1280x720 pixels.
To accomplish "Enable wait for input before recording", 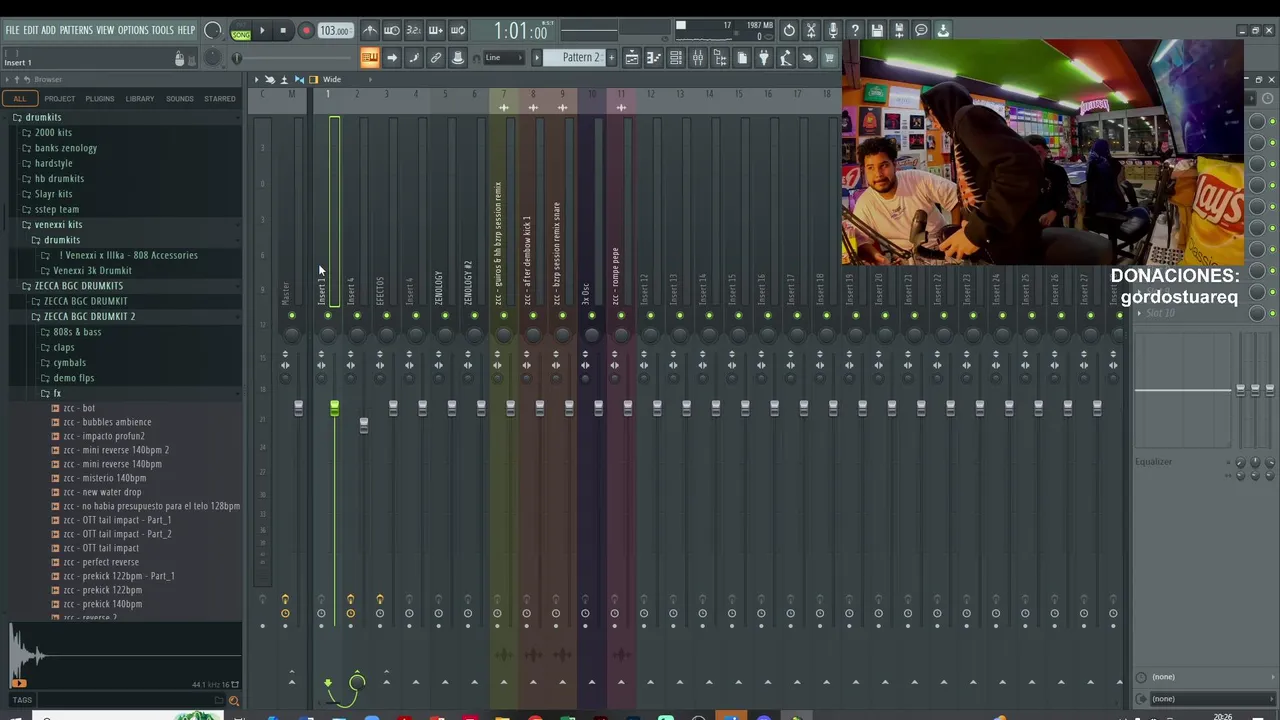I will coord(392,30).
